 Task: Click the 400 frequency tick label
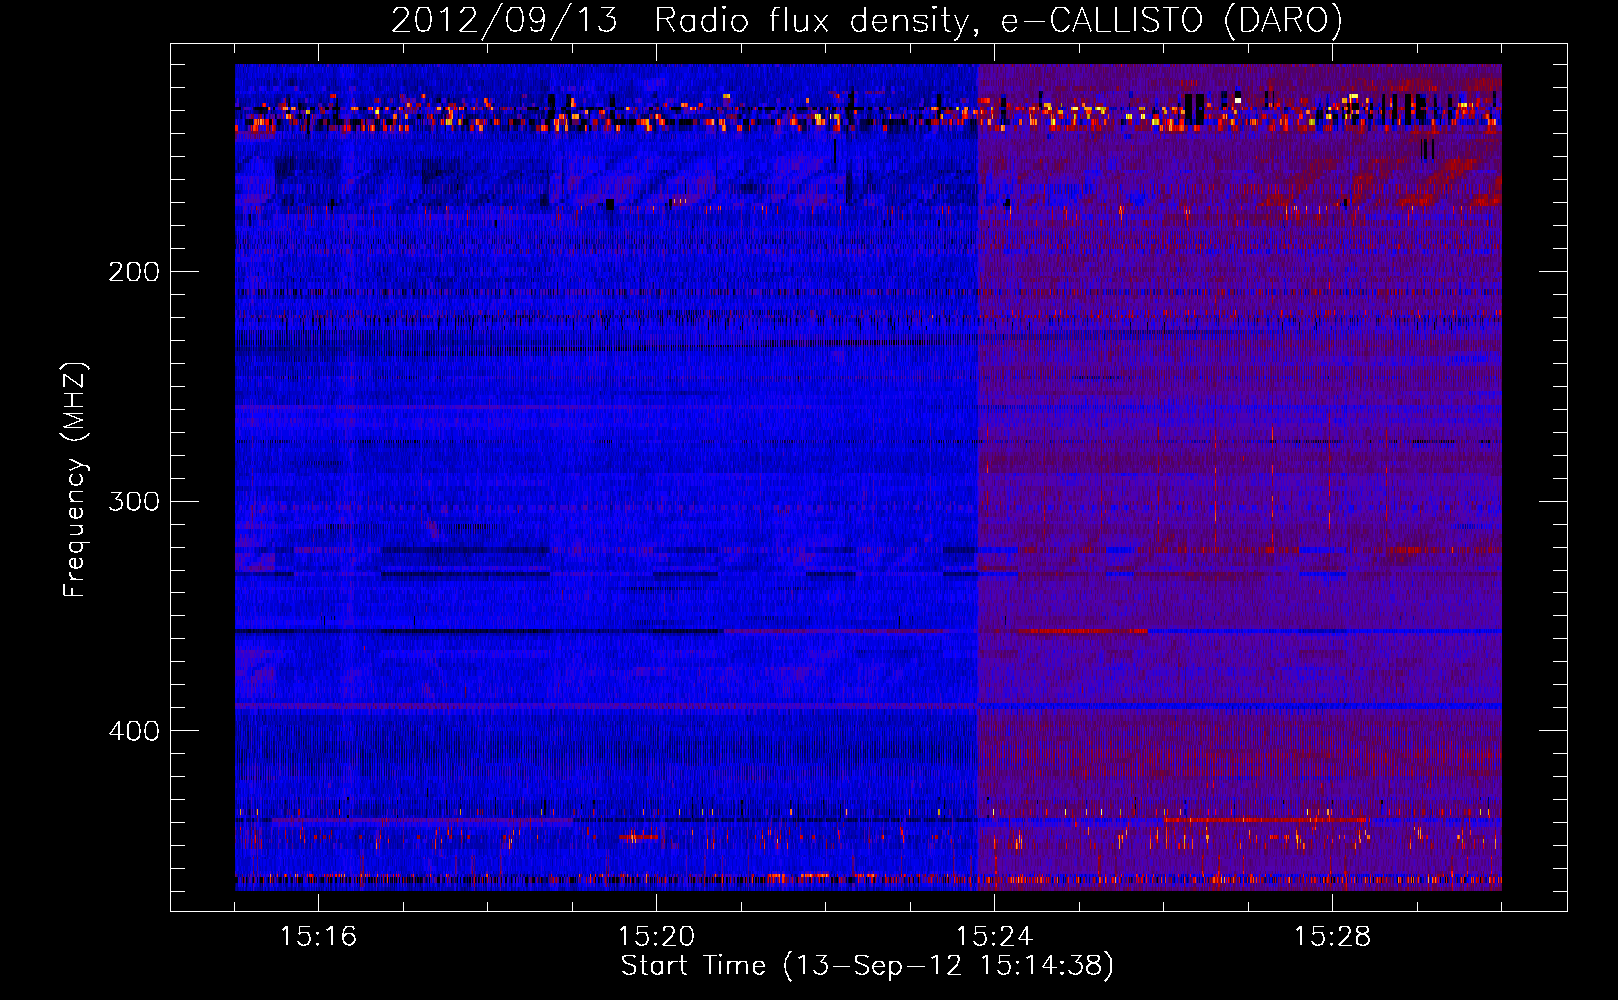pyautogui.click(x=134, y=731)
